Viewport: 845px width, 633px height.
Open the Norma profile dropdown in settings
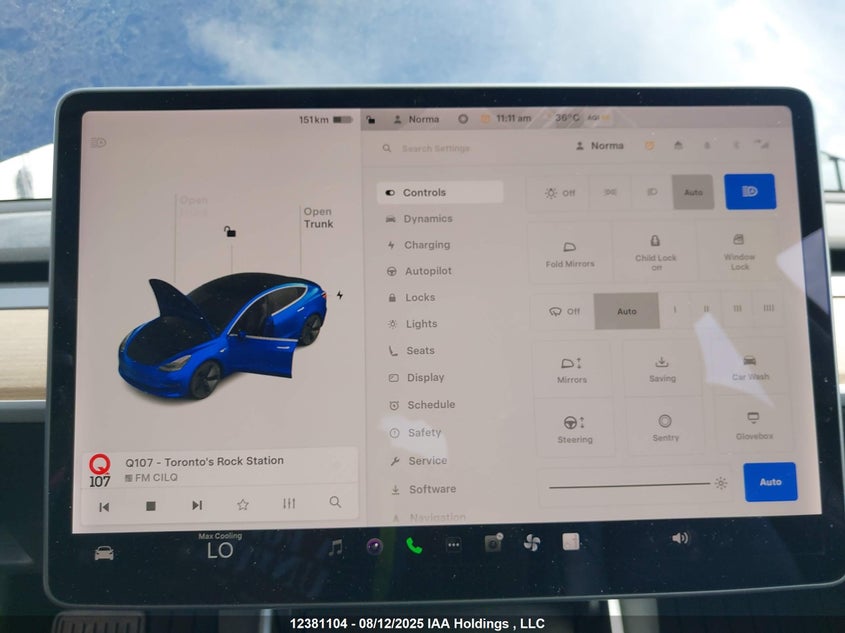point(600,146)
